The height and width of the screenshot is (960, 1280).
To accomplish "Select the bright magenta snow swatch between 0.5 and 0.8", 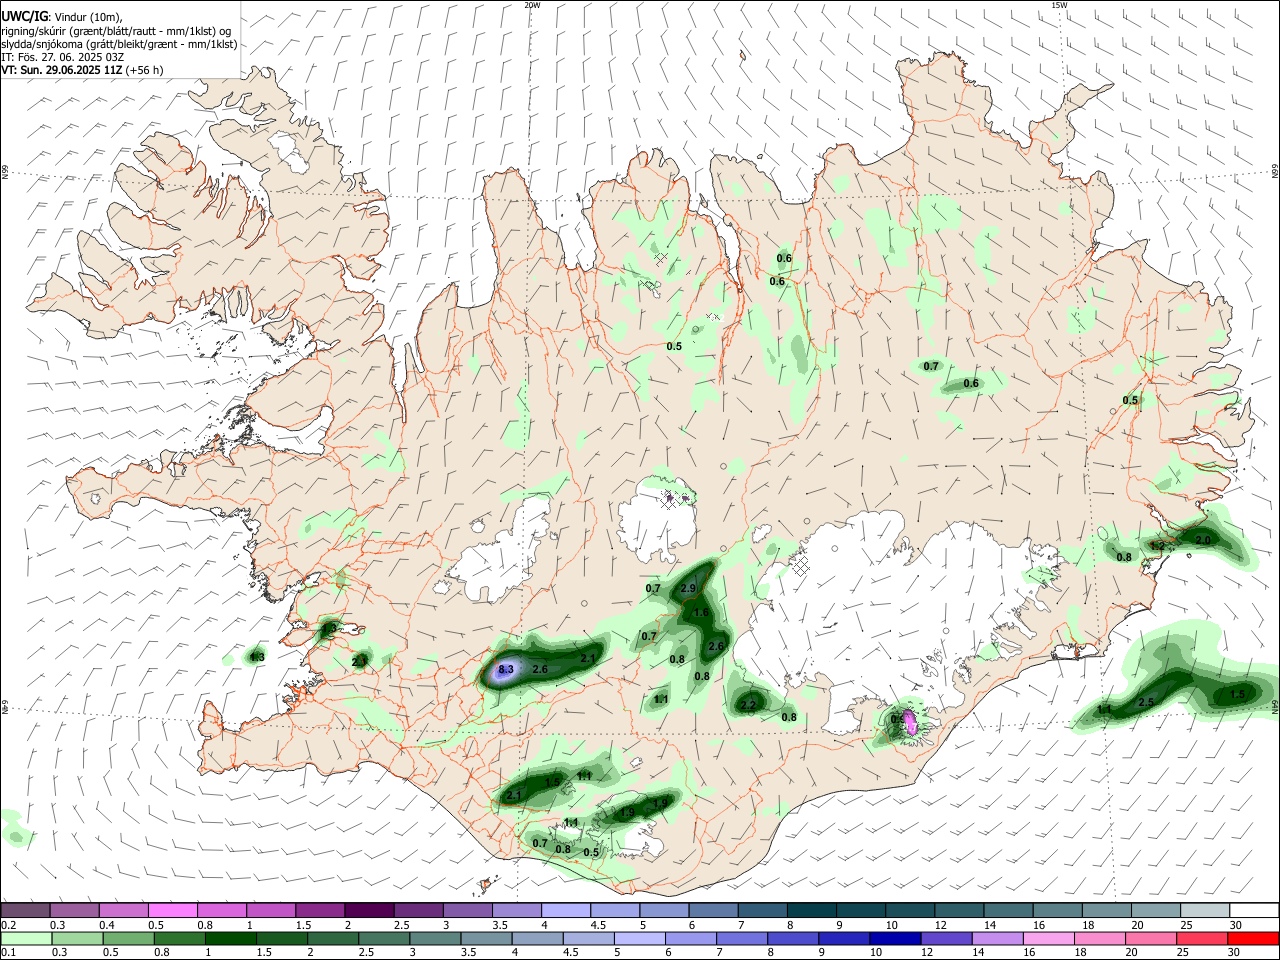I will click(172, 910).
